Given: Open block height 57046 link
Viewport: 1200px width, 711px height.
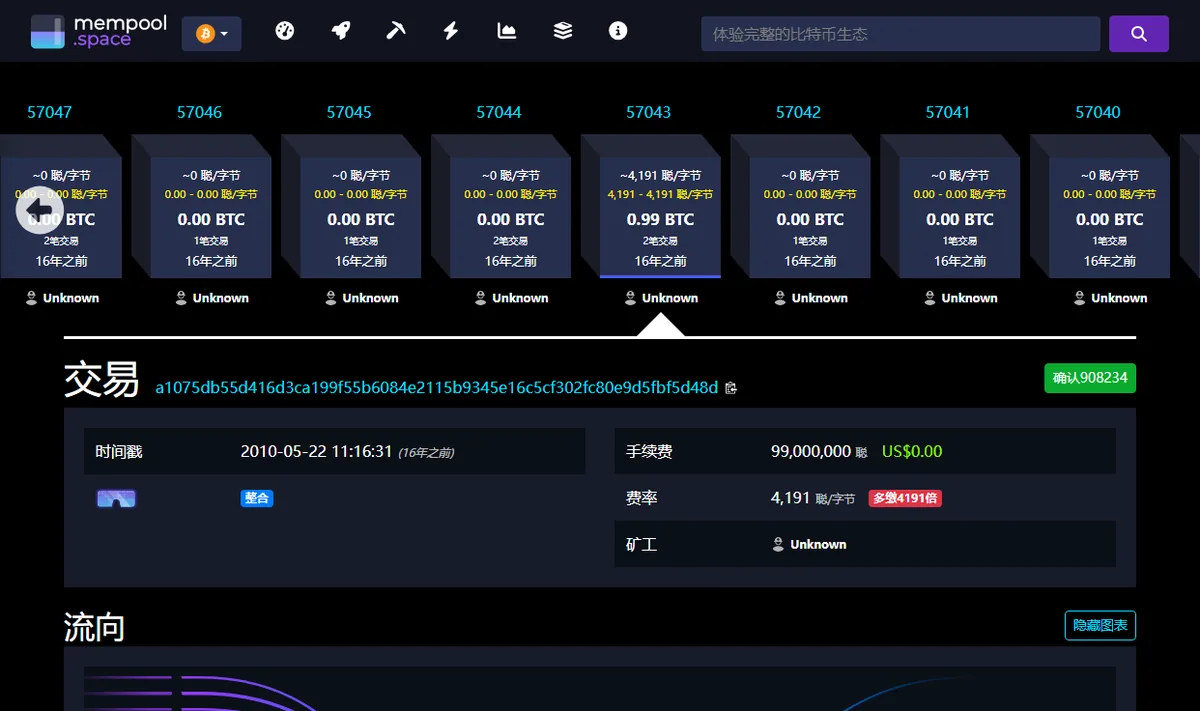Looking at the screenshot, I should pyautogui.click(x=199, y=112).
